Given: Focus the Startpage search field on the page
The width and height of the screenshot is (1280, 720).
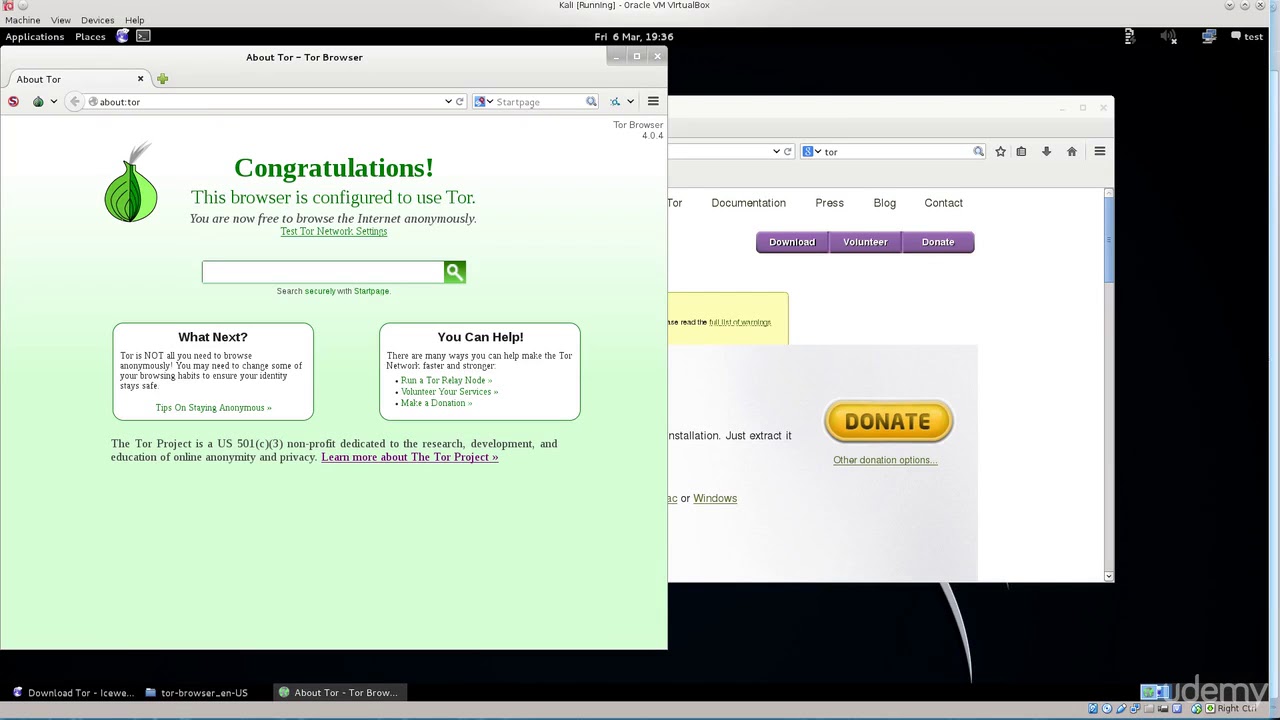Looking at the screenshot, I should [x=323, y=272].
